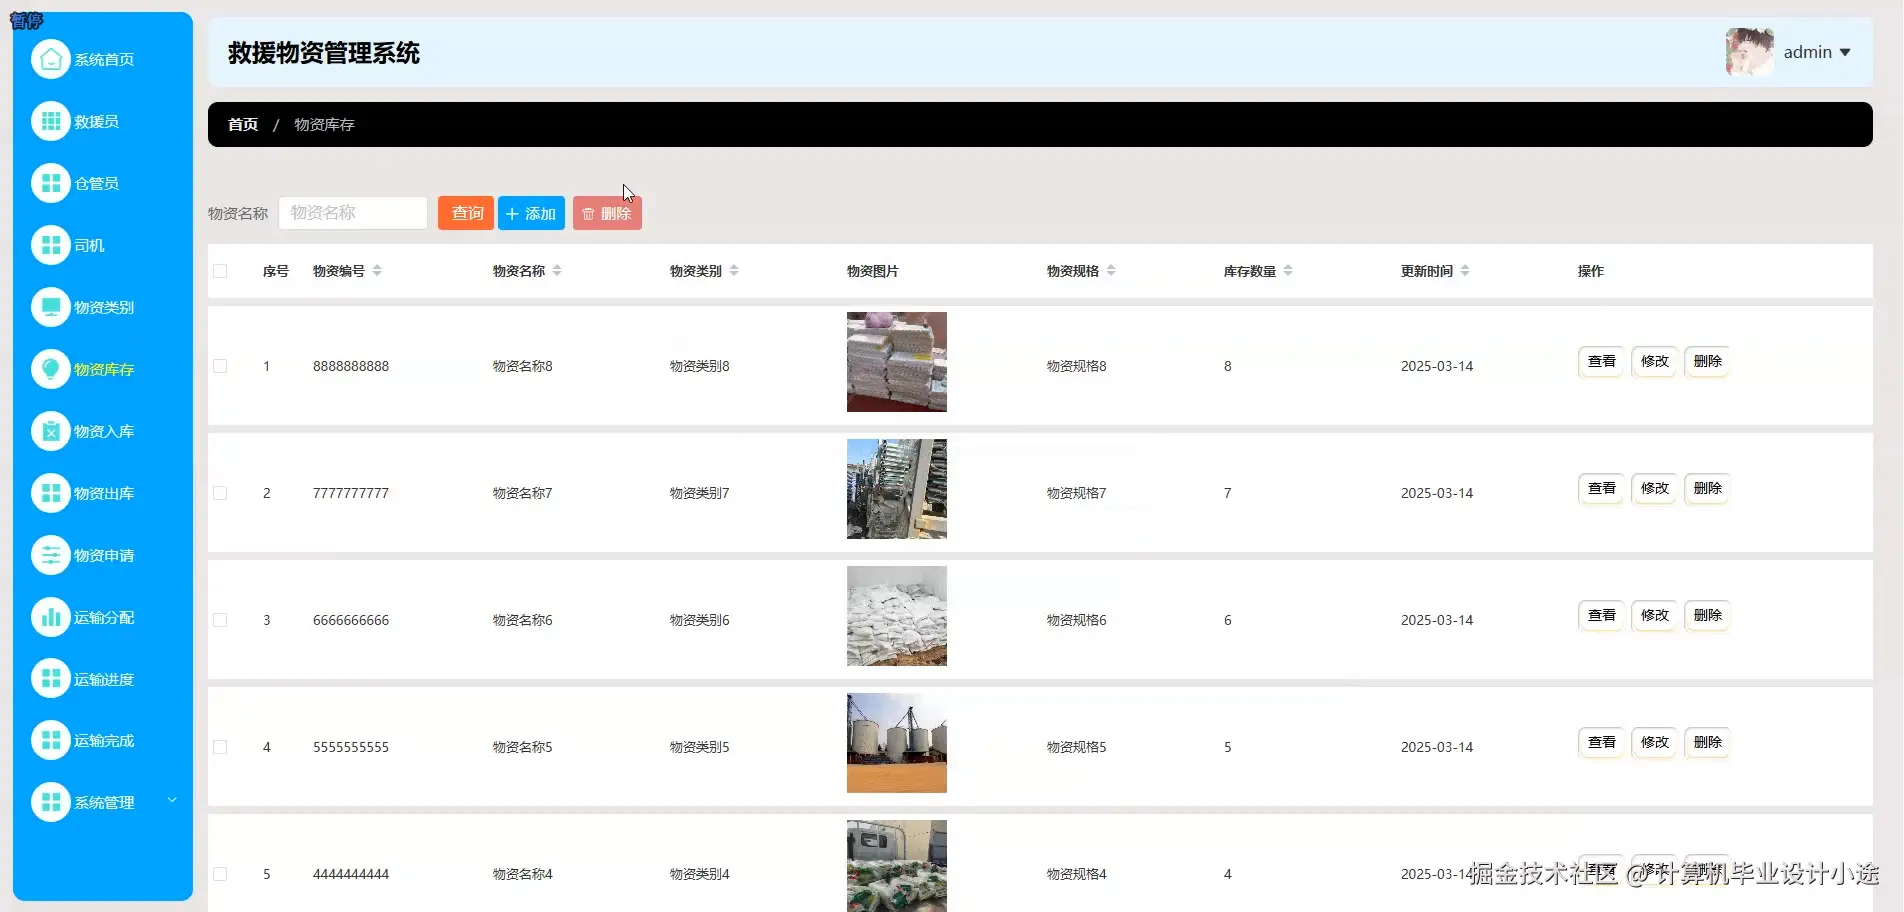Check the row for 6666666666
Viewport: 1904px width, 912px height.
click(x=220, y=620)
